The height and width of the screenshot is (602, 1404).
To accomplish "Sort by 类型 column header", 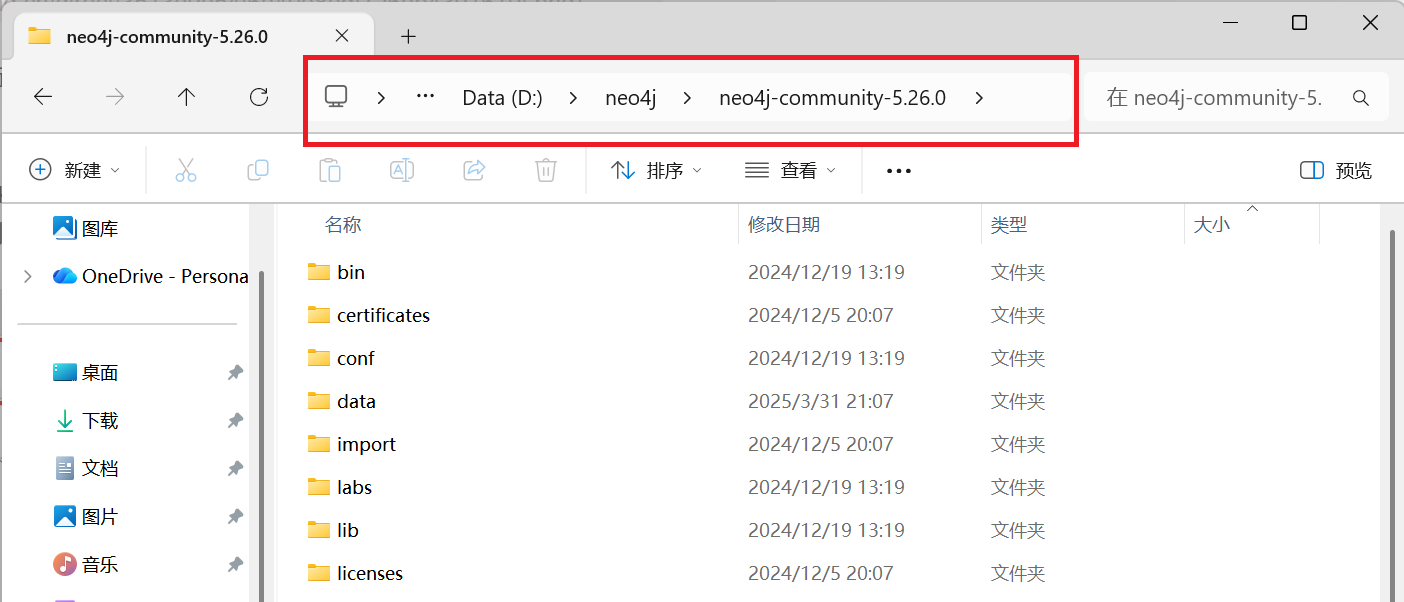I will [x=1009, y=225].
